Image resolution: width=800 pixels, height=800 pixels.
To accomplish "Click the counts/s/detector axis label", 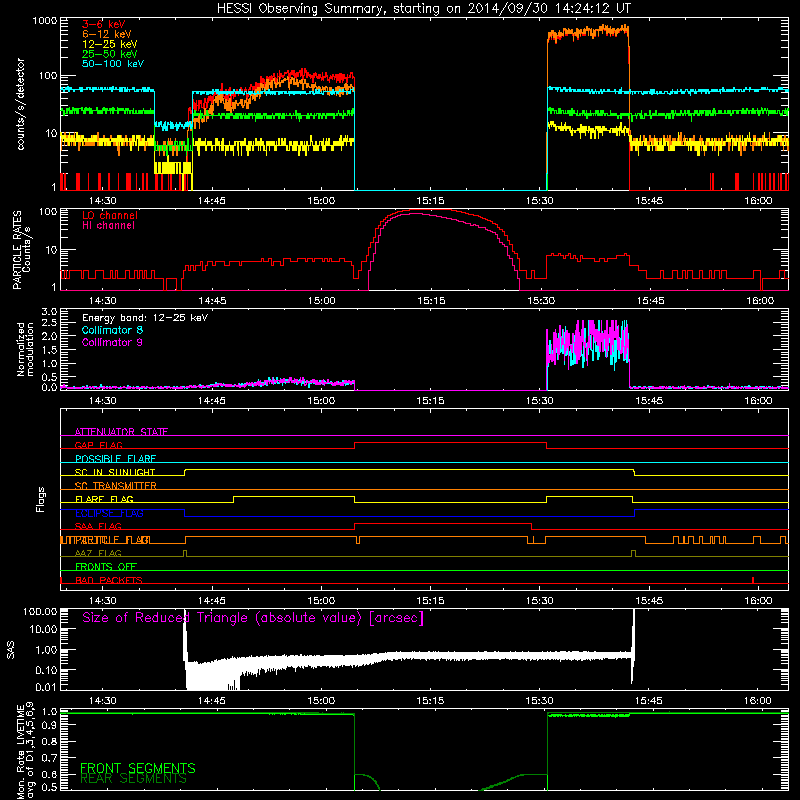I will click(x=20, y=104).
